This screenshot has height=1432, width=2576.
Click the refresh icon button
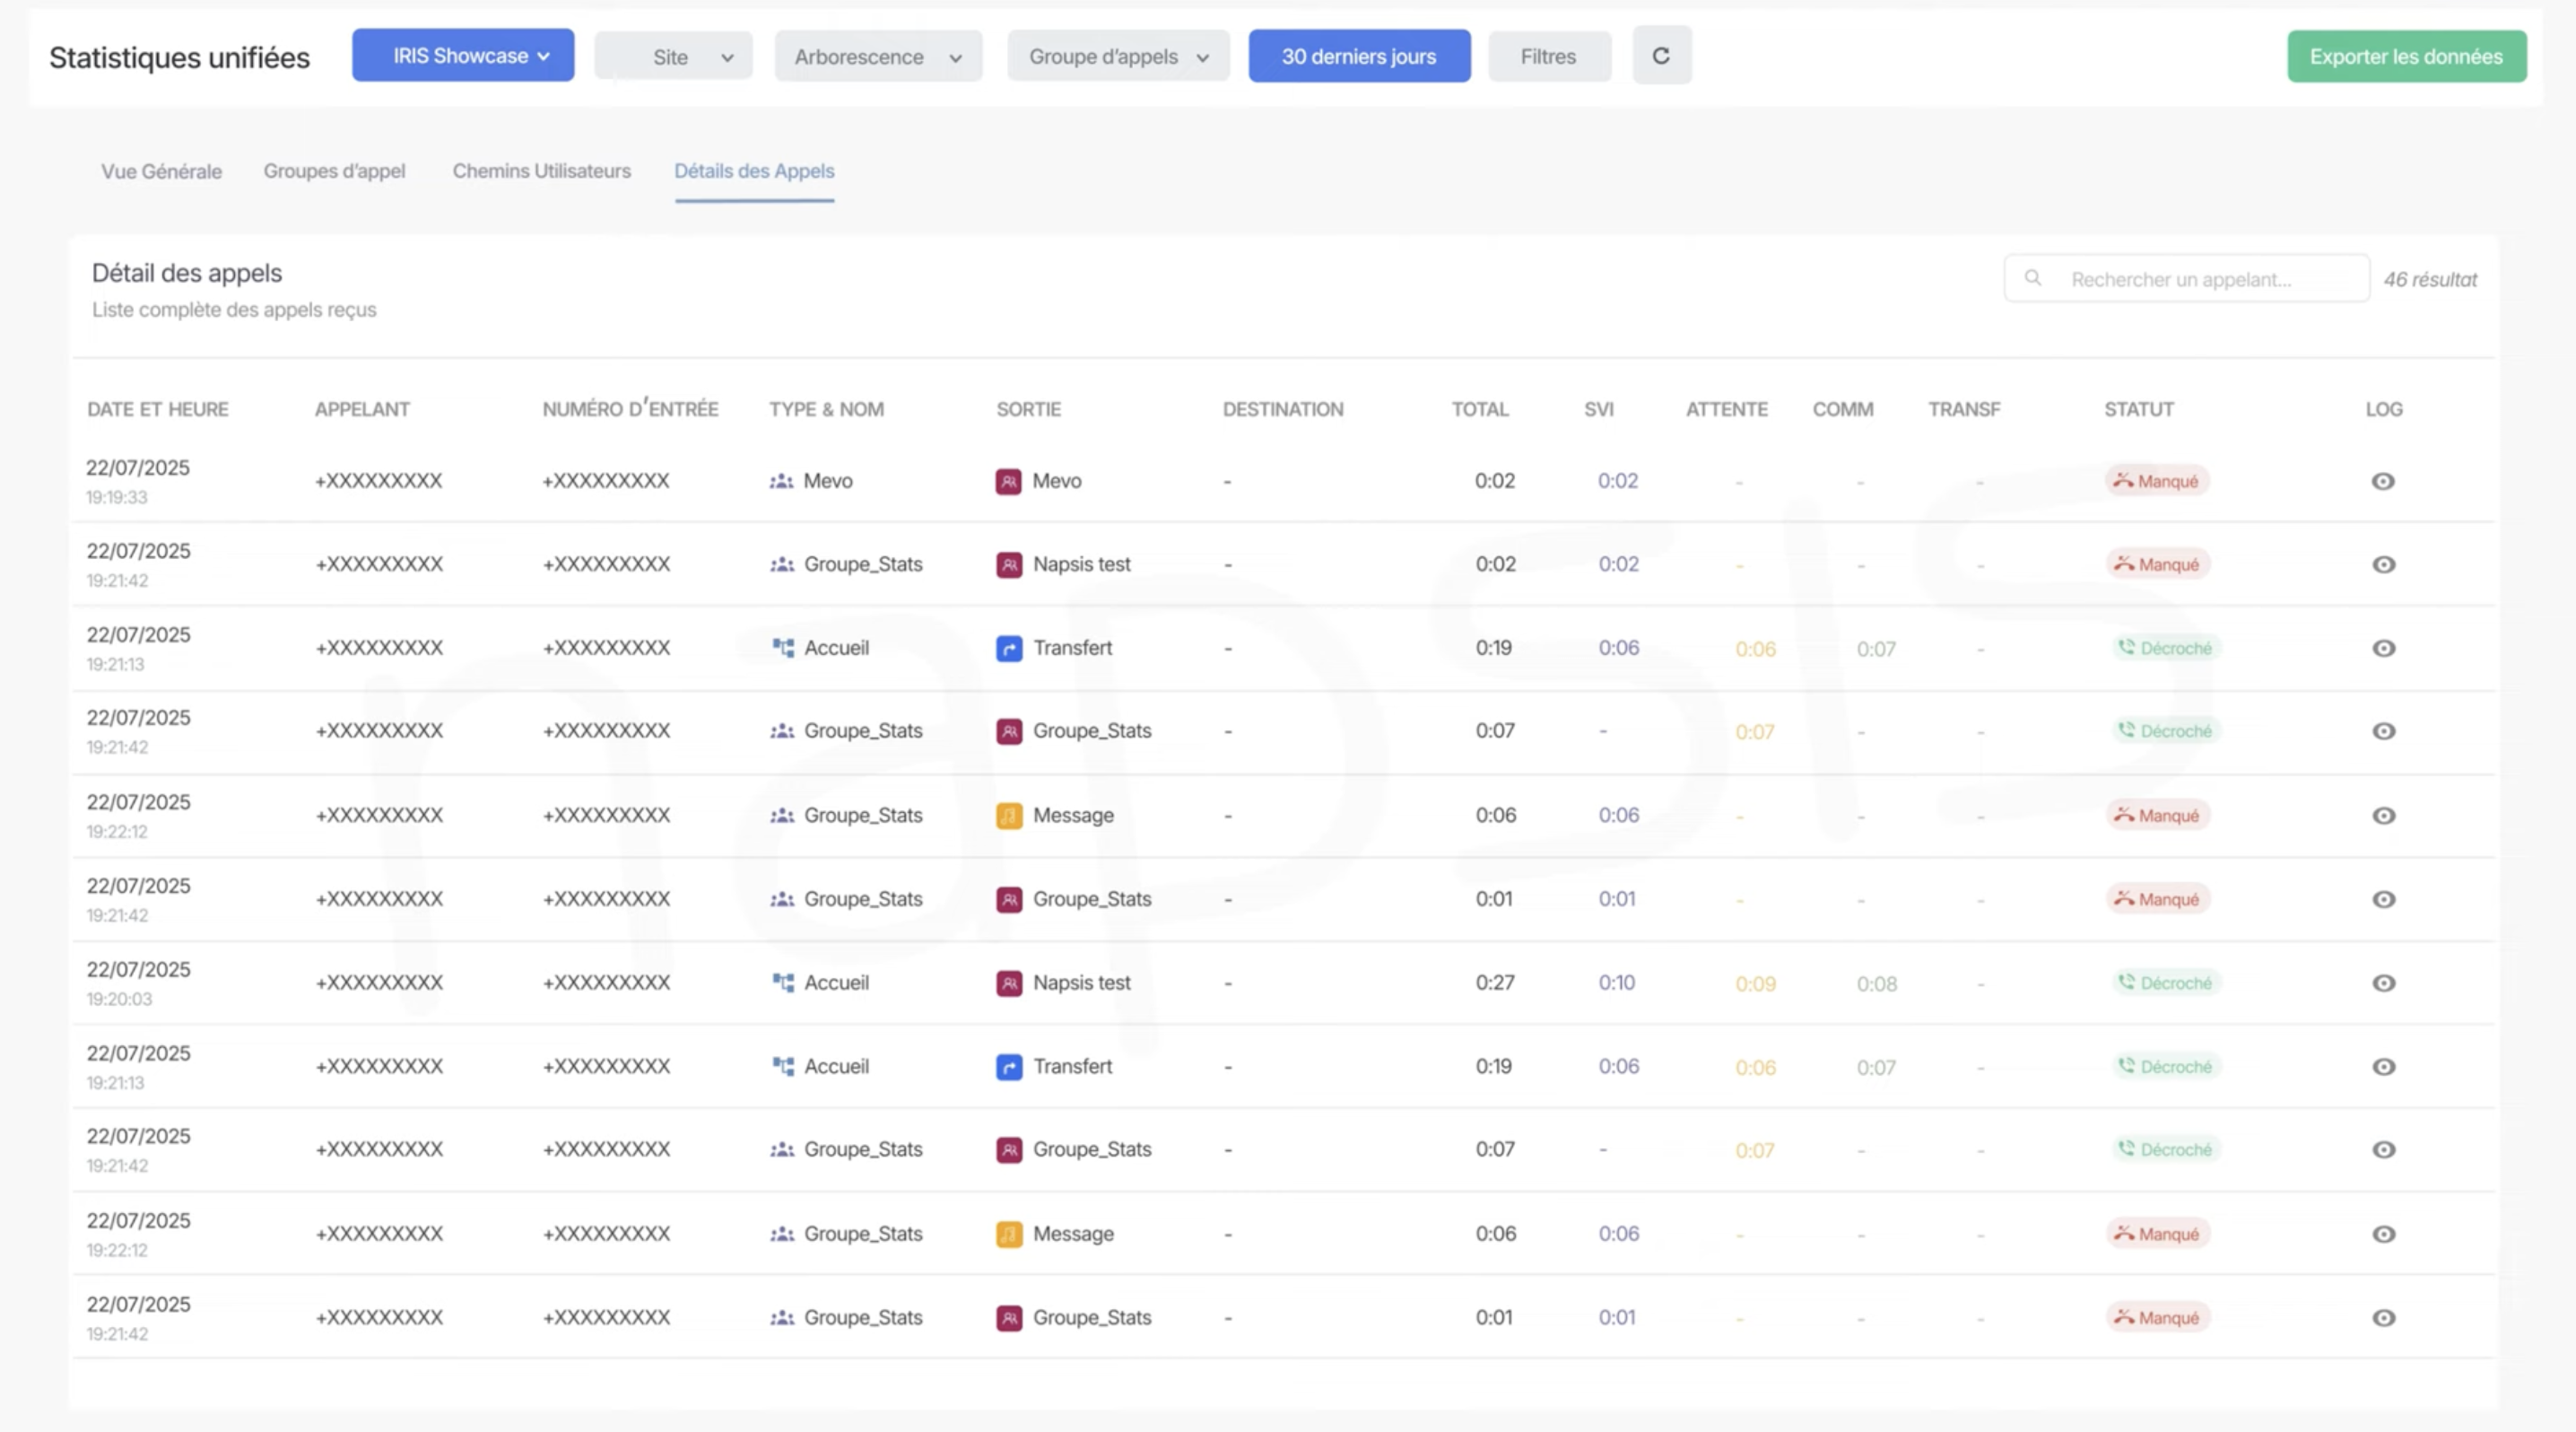[x=1661, y=56]
